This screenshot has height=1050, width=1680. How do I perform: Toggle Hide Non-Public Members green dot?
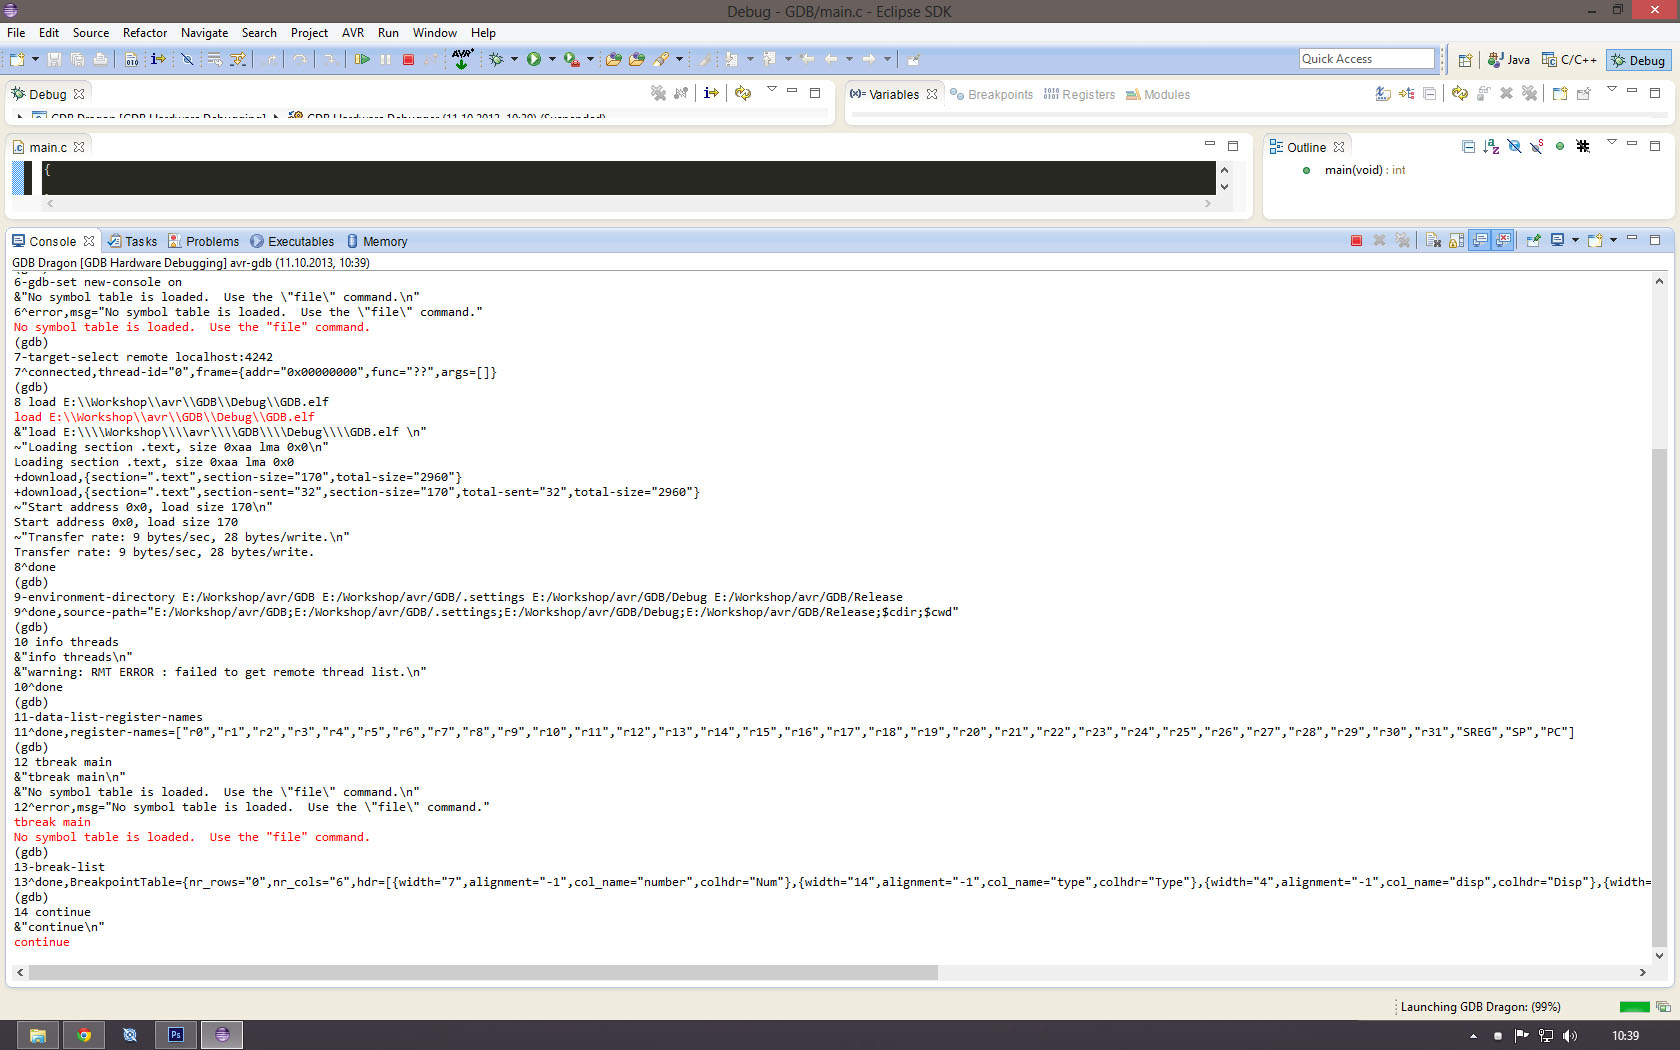point(1560,147)
